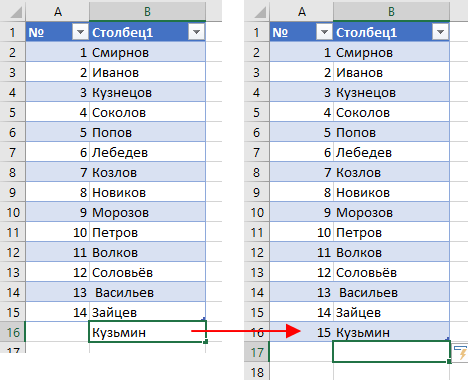
Task: Select cell Смирнов in left table
Action: tap(147, 52)
